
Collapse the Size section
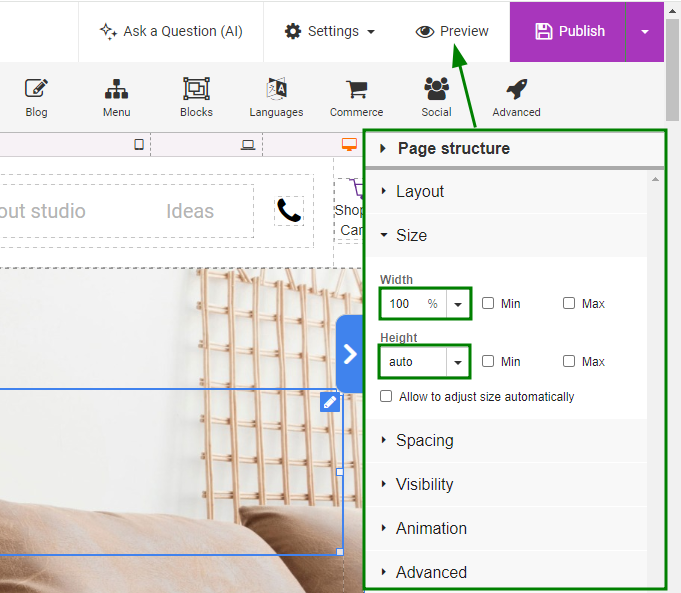click(x=506, y=235)
